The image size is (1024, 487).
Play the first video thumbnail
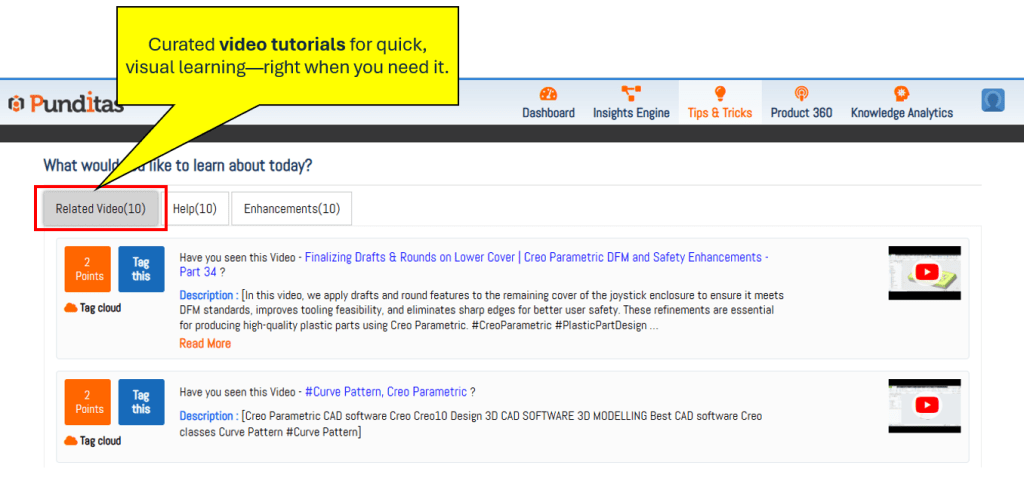(925, 272)
